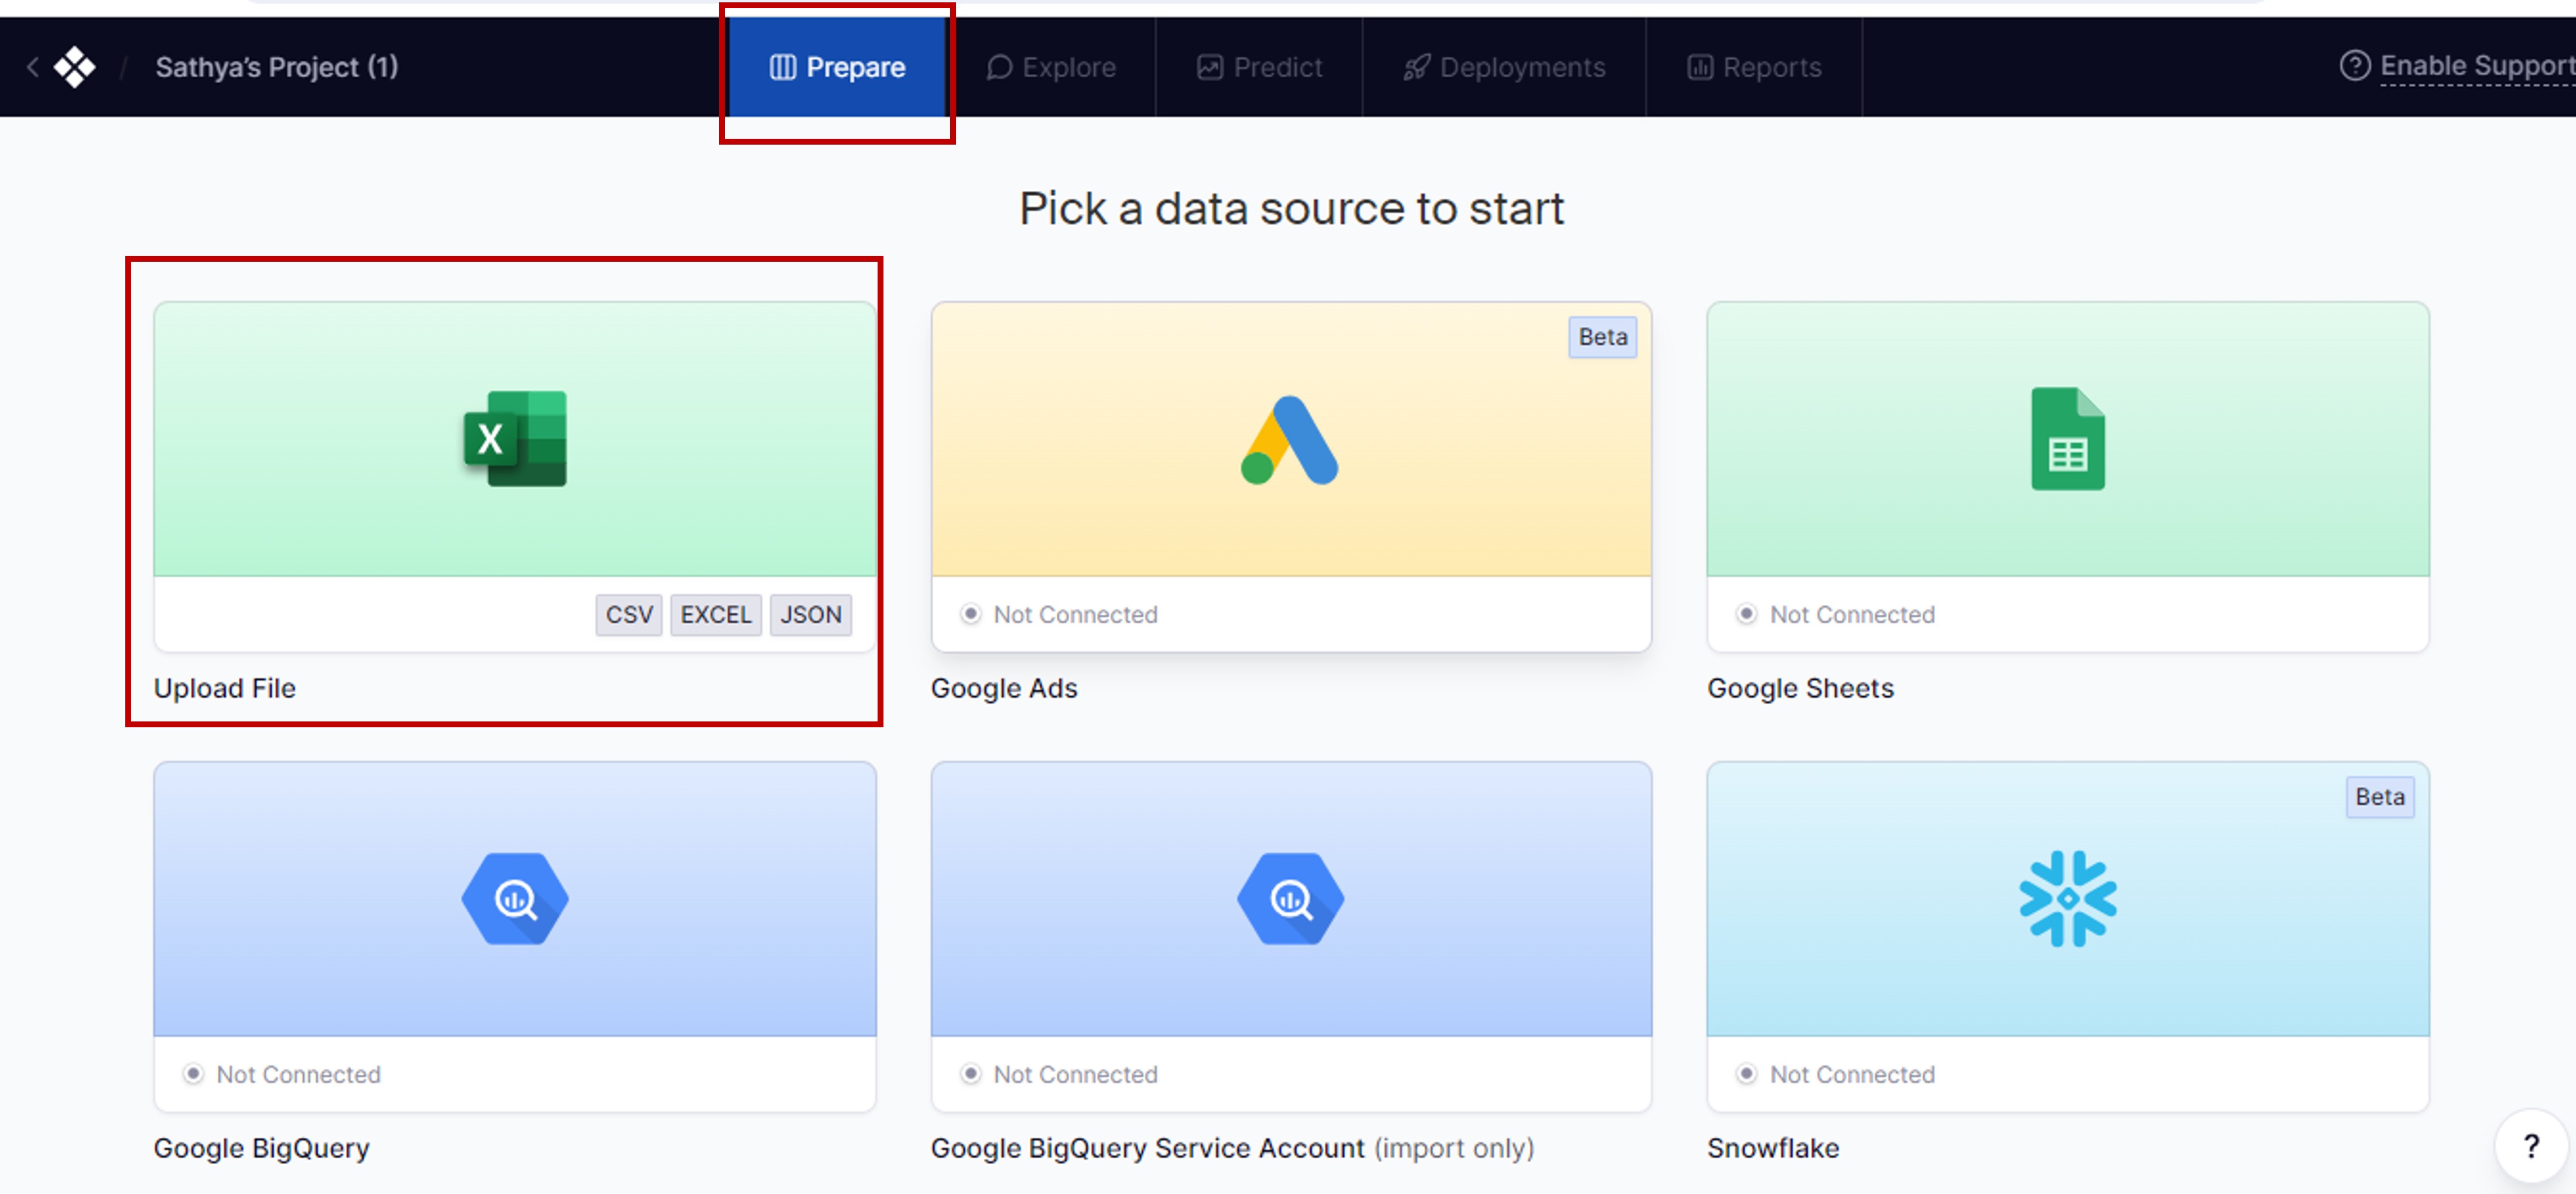Viewport: 2576px width, 1194px height.
Task: Click the Google Ads logo icon
Action: tap(1290, 440)
